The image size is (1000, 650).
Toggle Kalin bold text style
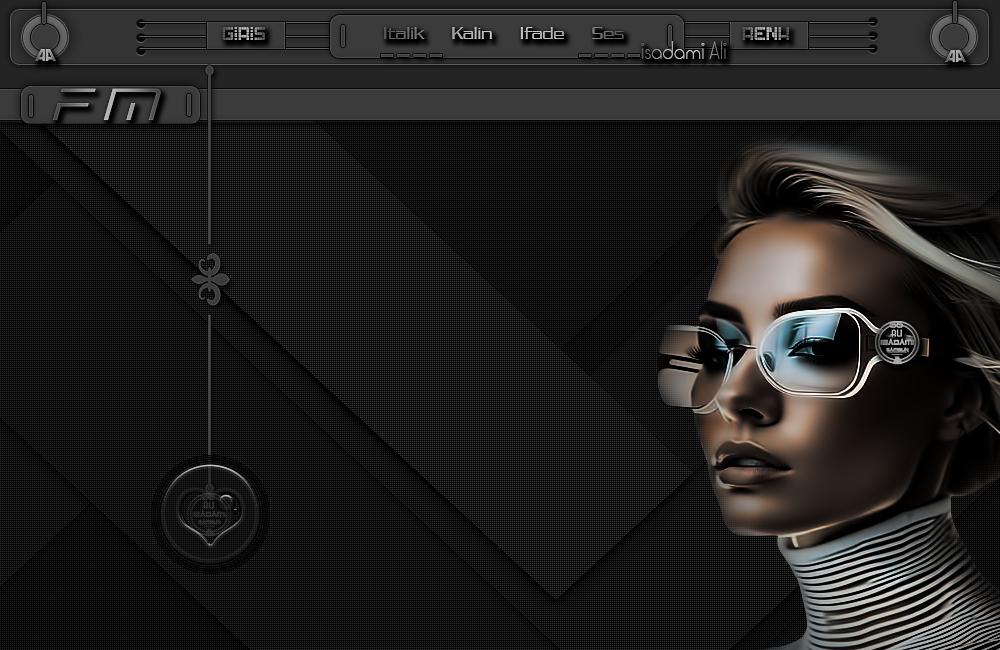[x=471, y=33]
